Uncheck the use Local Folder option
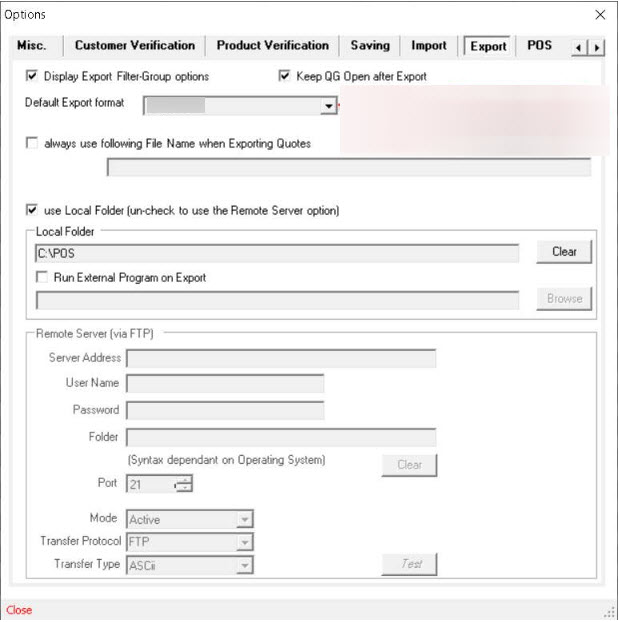This screenshot has height=622, width=619. 33,211
